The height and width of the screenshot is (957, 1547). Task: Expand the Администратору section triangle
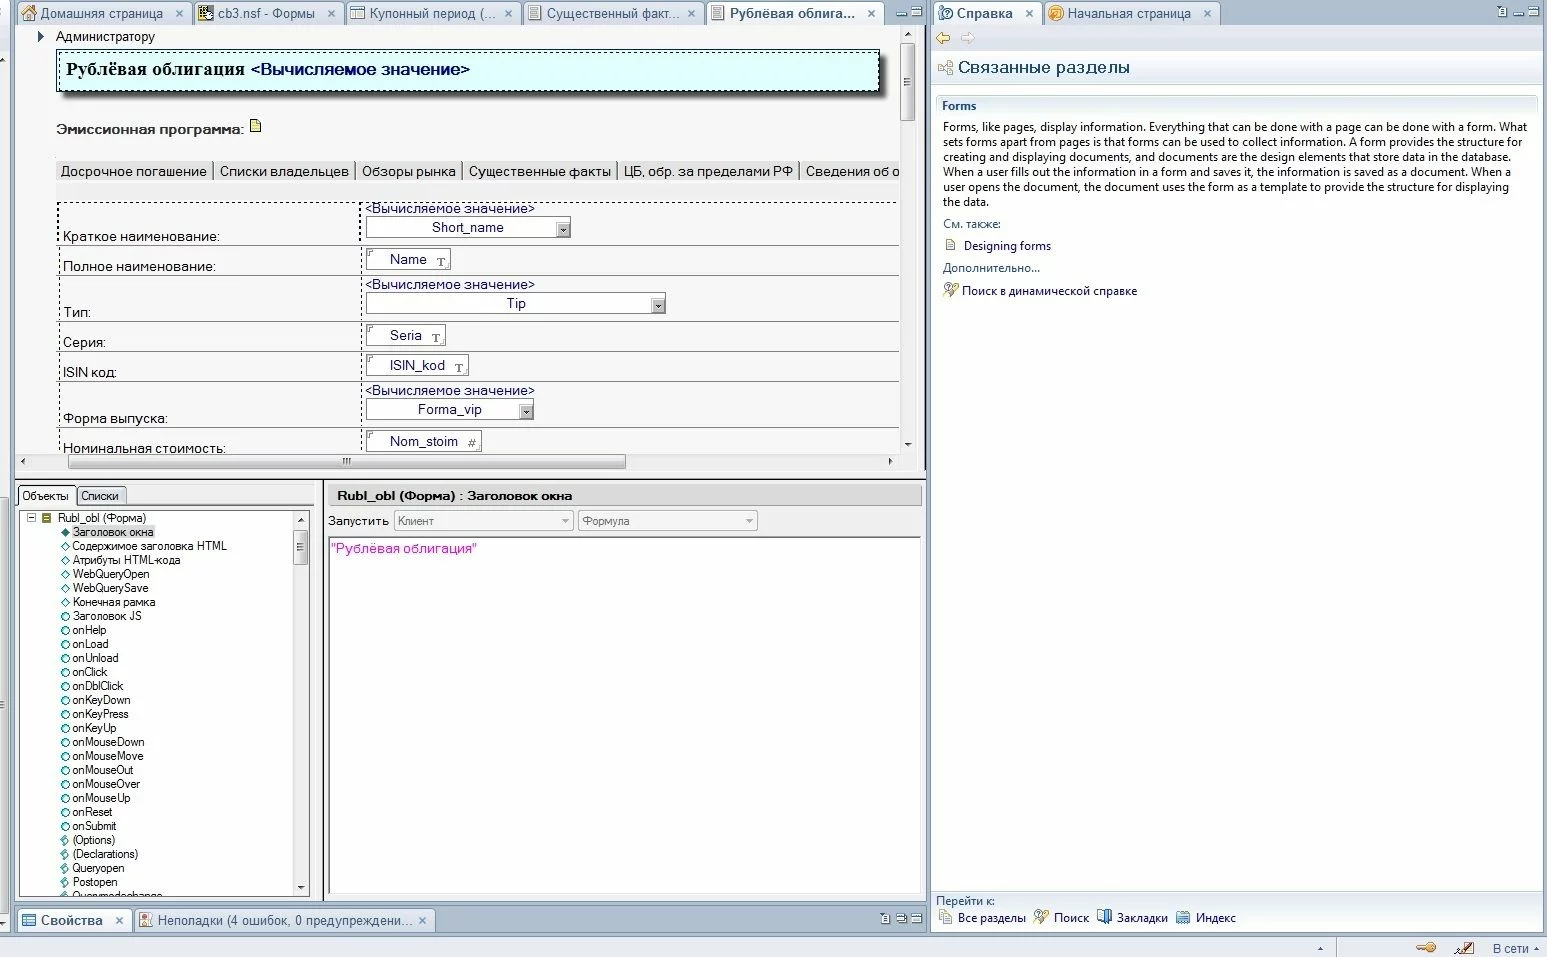point(41,37)
